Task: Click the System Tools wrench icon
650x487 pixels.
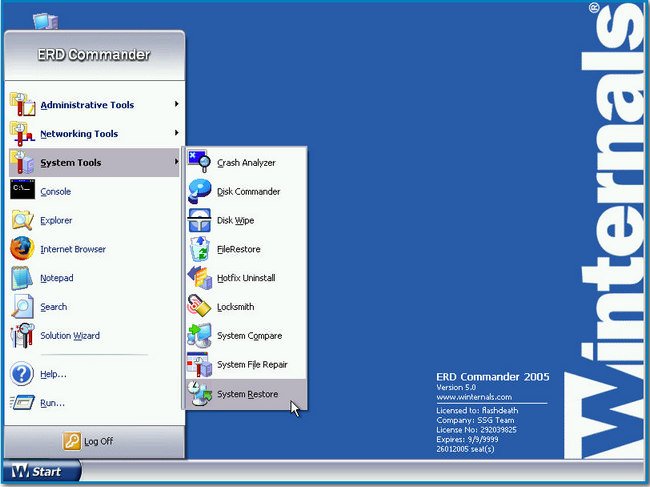Action: point(22,162)
